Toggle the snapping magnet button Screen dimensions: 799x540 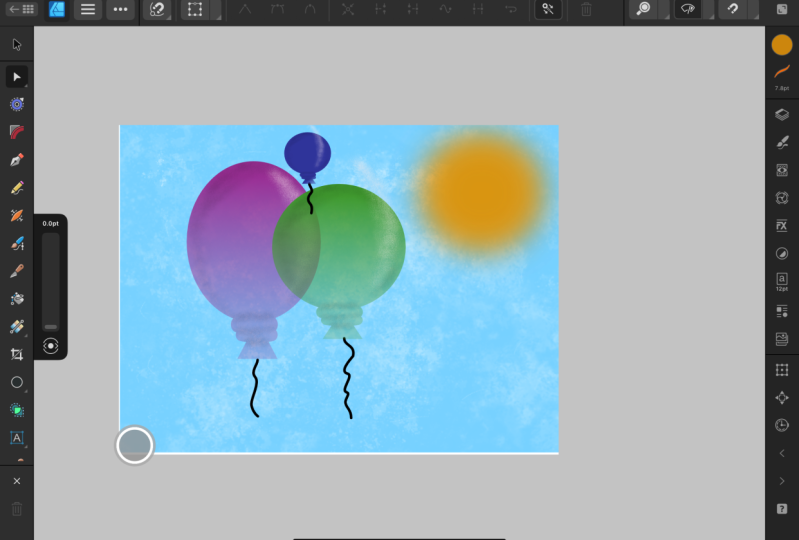coord(733,9)
